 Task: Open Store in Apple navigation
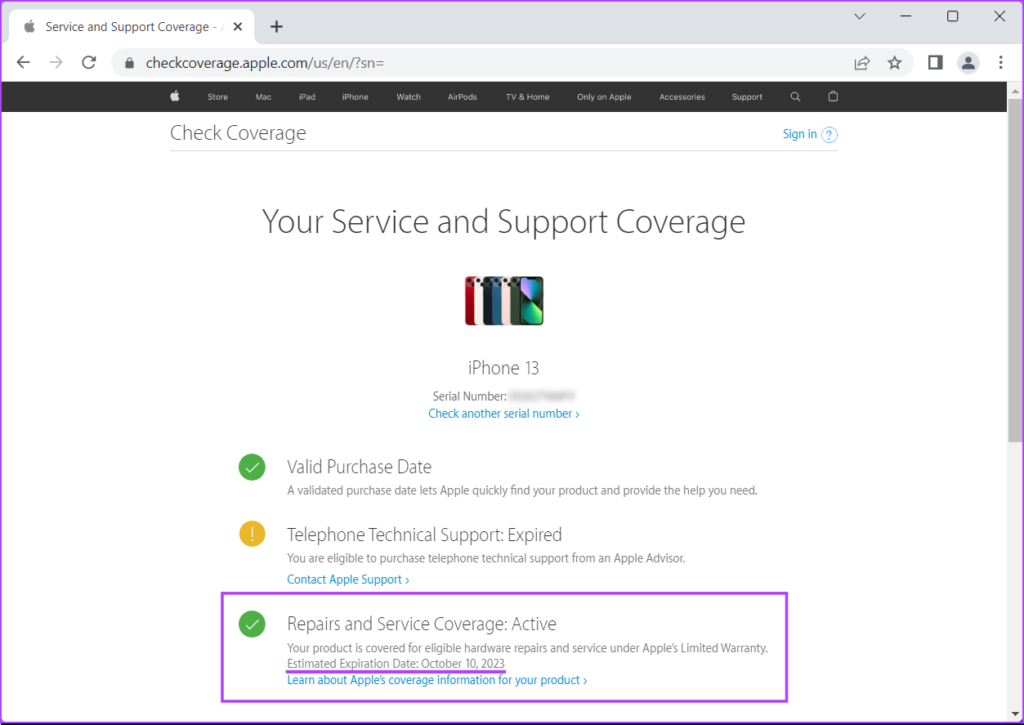217,97
